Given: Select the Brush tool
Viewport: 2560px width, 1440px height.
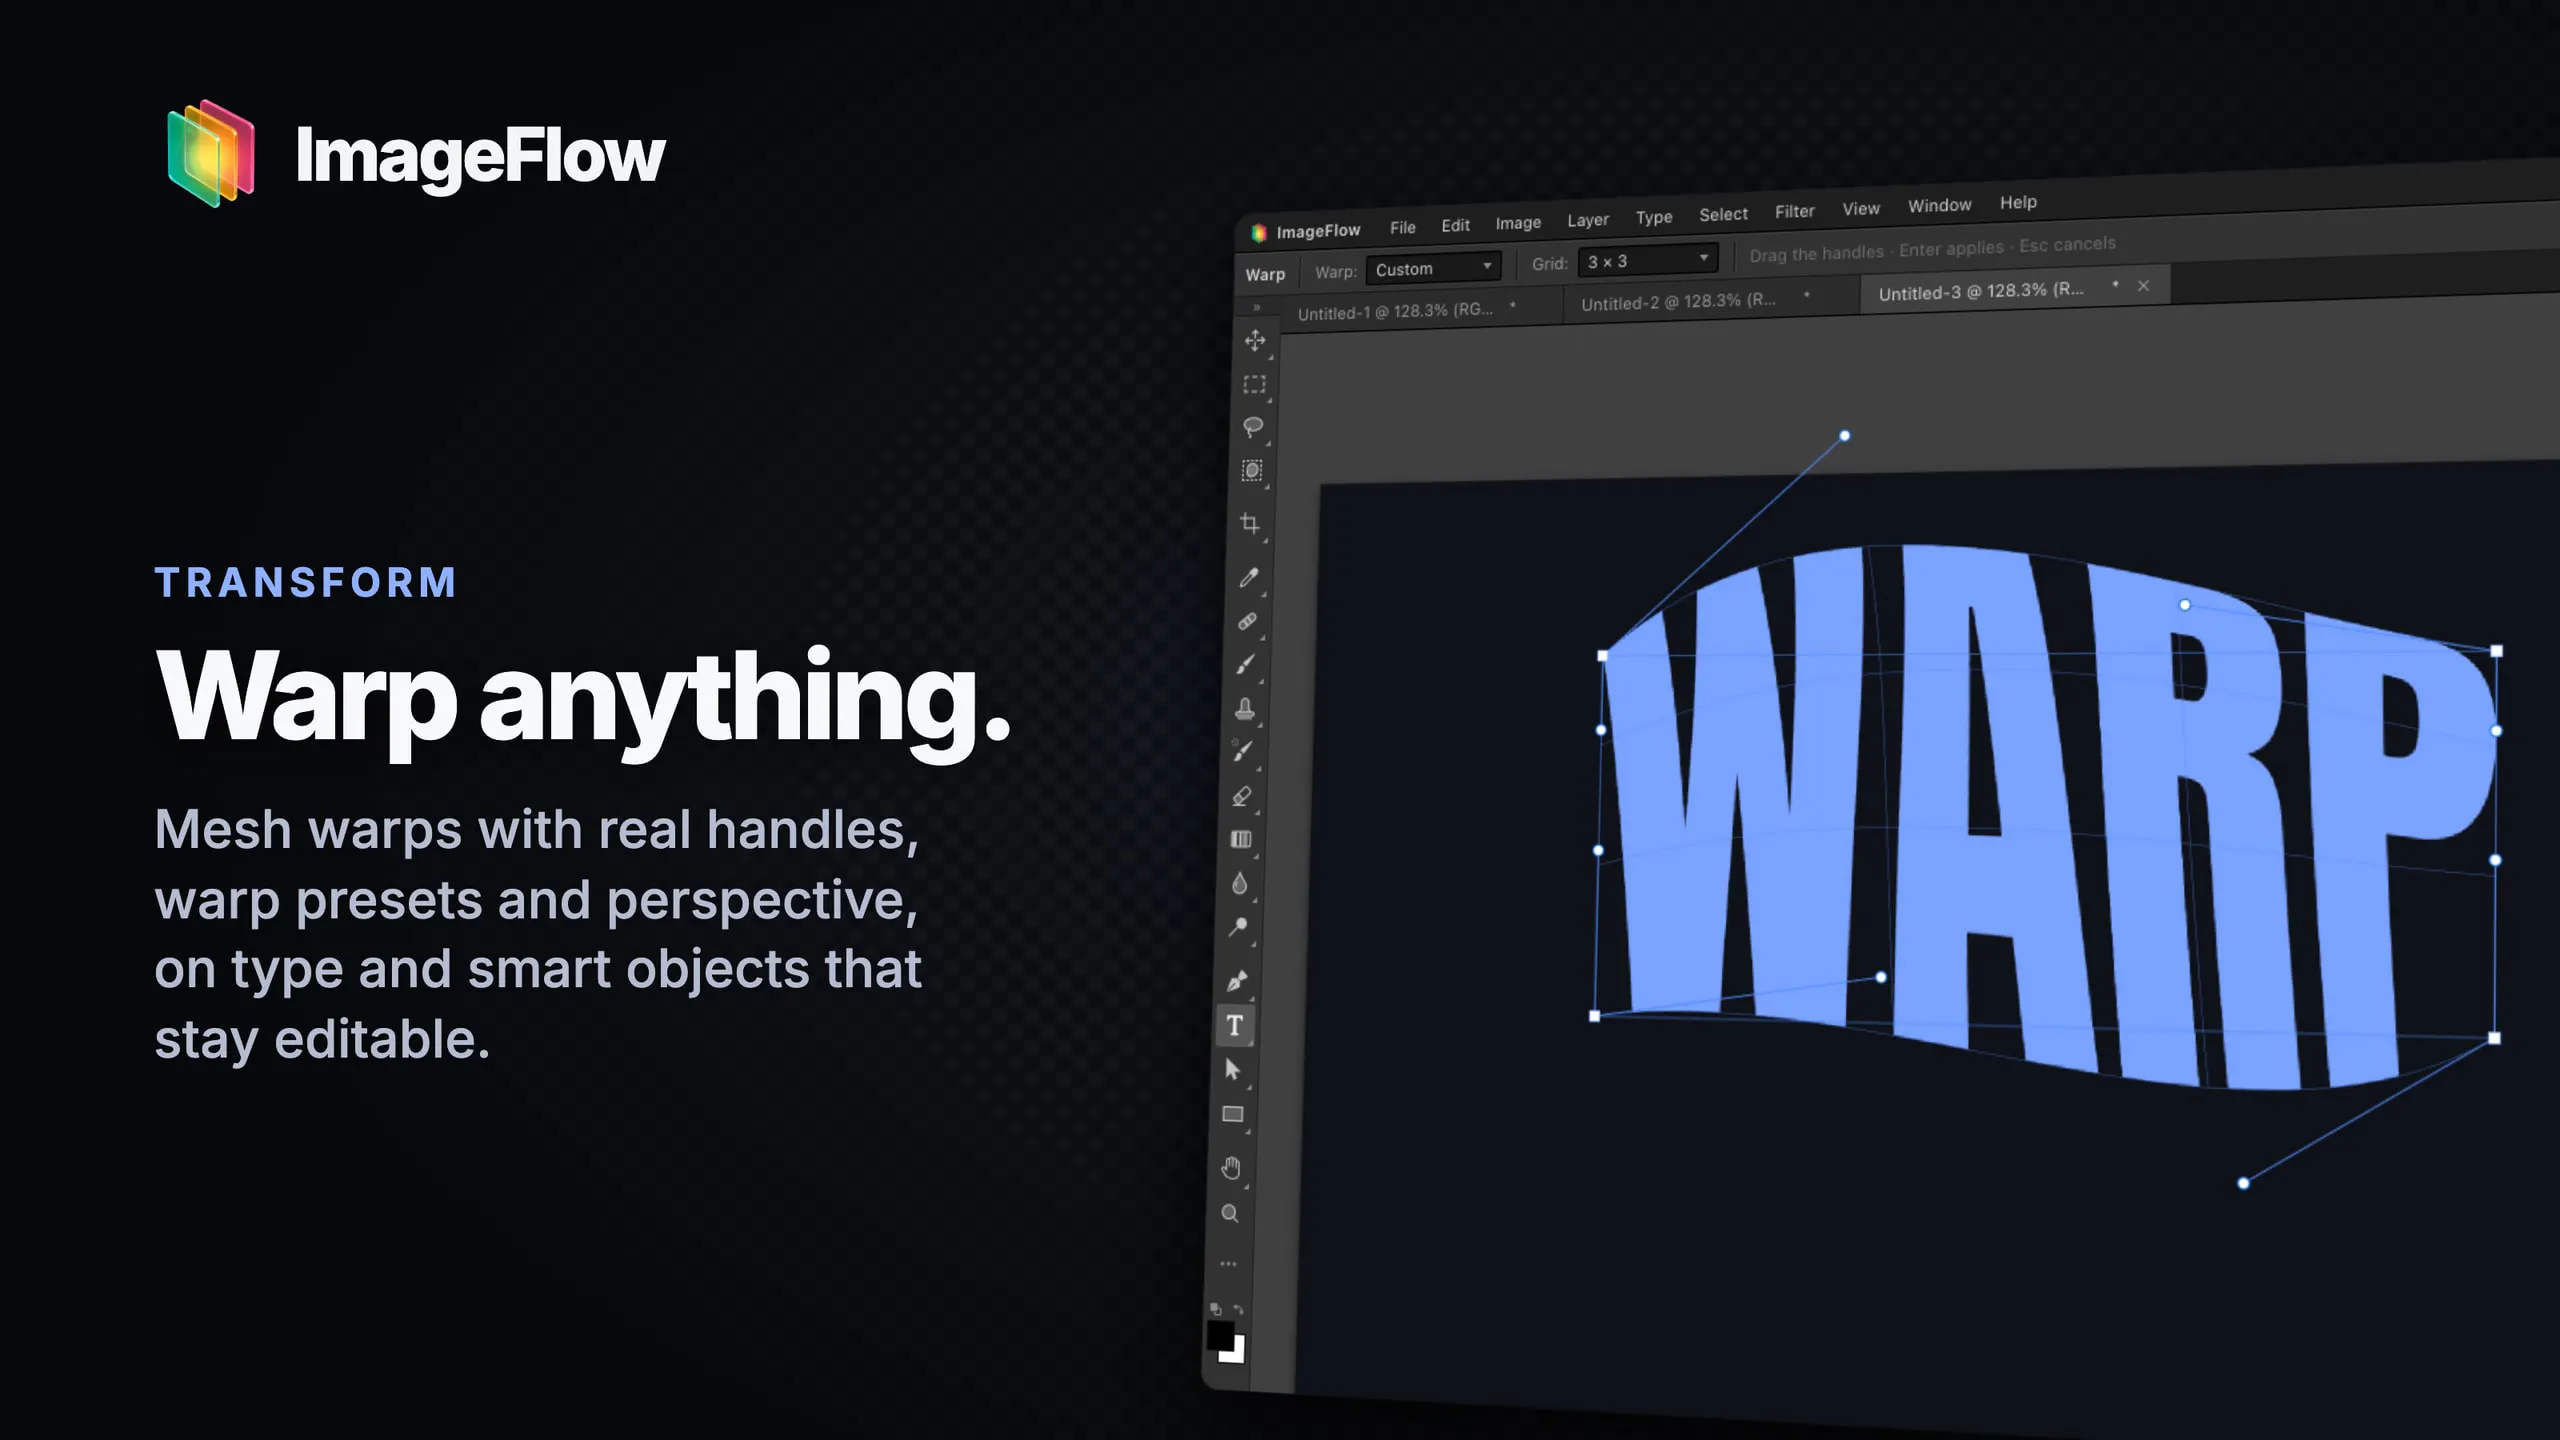Looking at the screenshot, I should [x=1245, y=665].
